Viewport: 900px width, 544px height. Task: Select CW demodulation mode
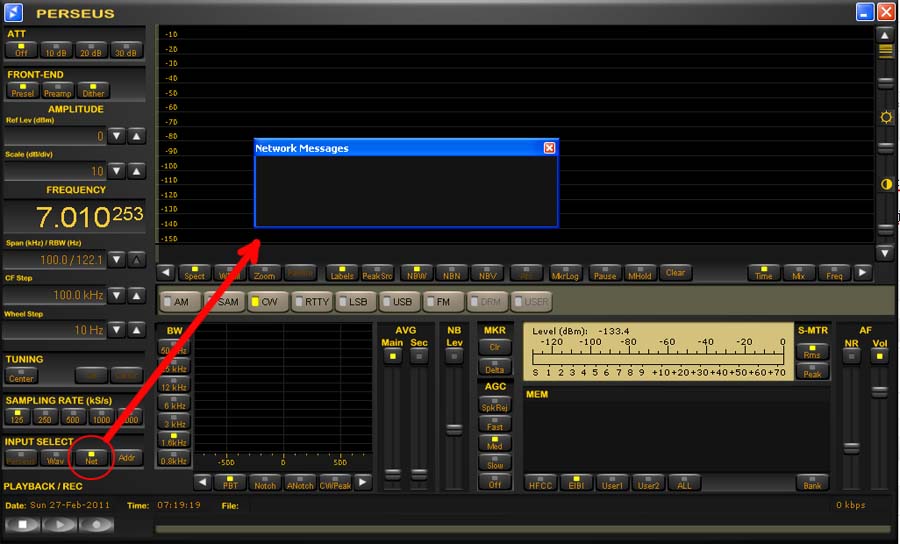pos(268,302)
